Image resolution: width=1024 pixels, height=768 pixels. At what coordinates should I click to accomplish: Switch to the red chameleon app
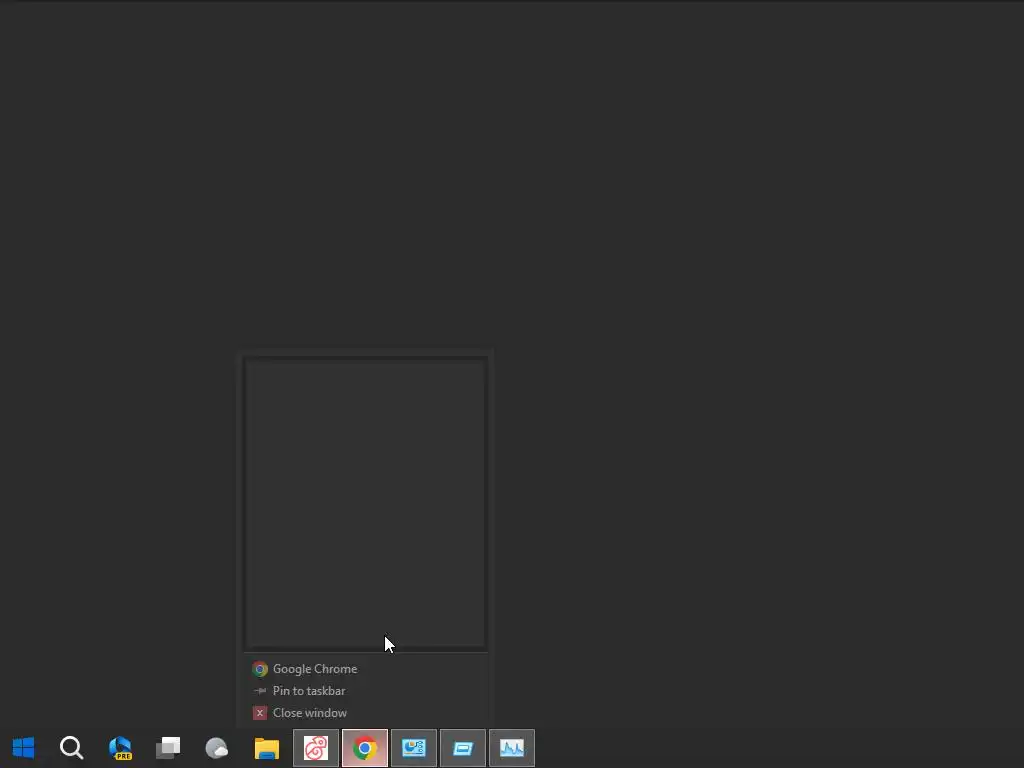tap(316, 748)
